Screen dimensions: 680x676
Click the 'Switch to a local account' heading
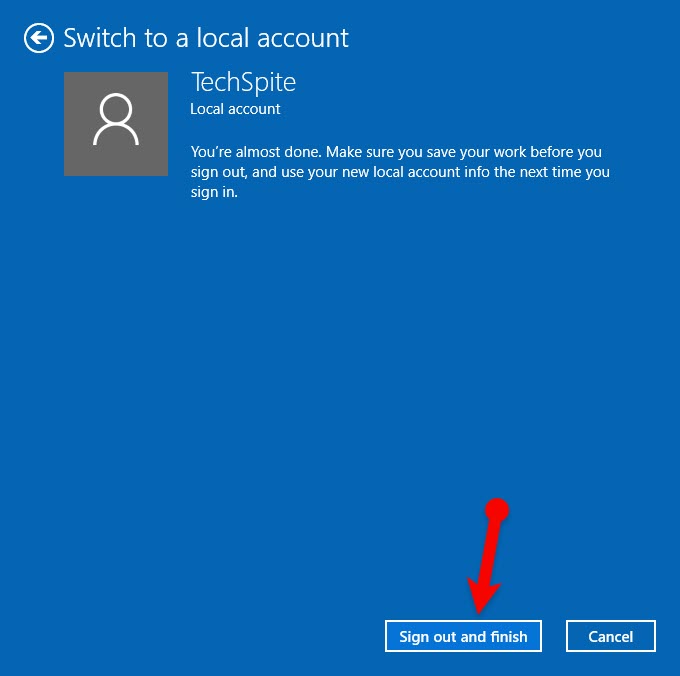click(x=206, y=39)
